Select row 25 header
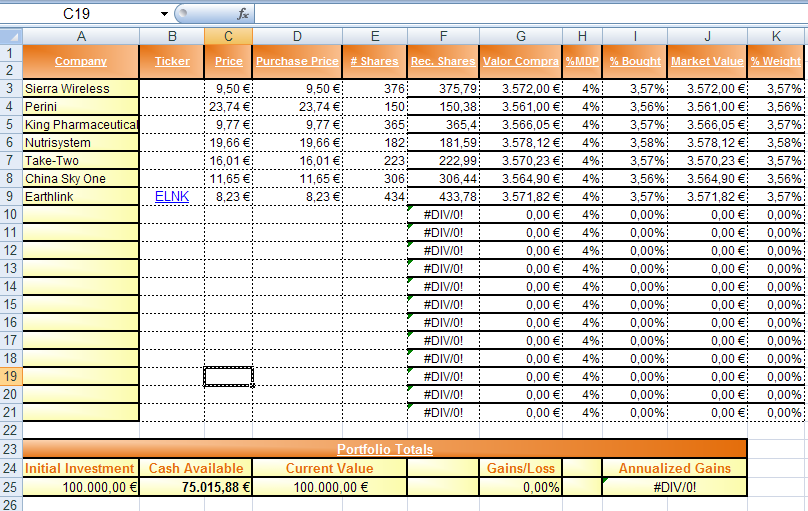The image size is (808, 511). pos(11,487)
